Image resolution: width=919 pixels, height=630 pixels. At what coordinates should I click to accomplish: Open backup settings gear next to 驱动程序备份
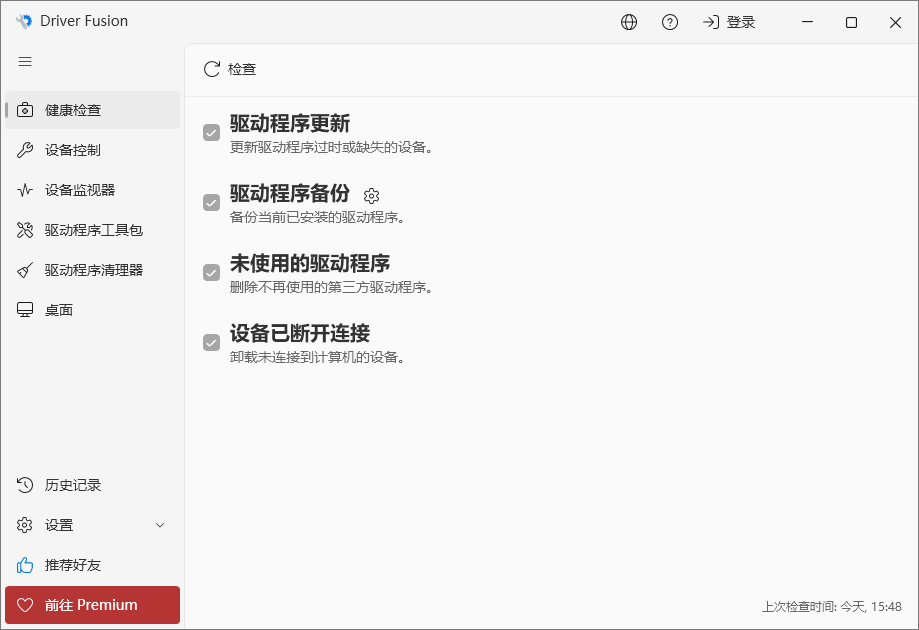(x=372, y=196)
